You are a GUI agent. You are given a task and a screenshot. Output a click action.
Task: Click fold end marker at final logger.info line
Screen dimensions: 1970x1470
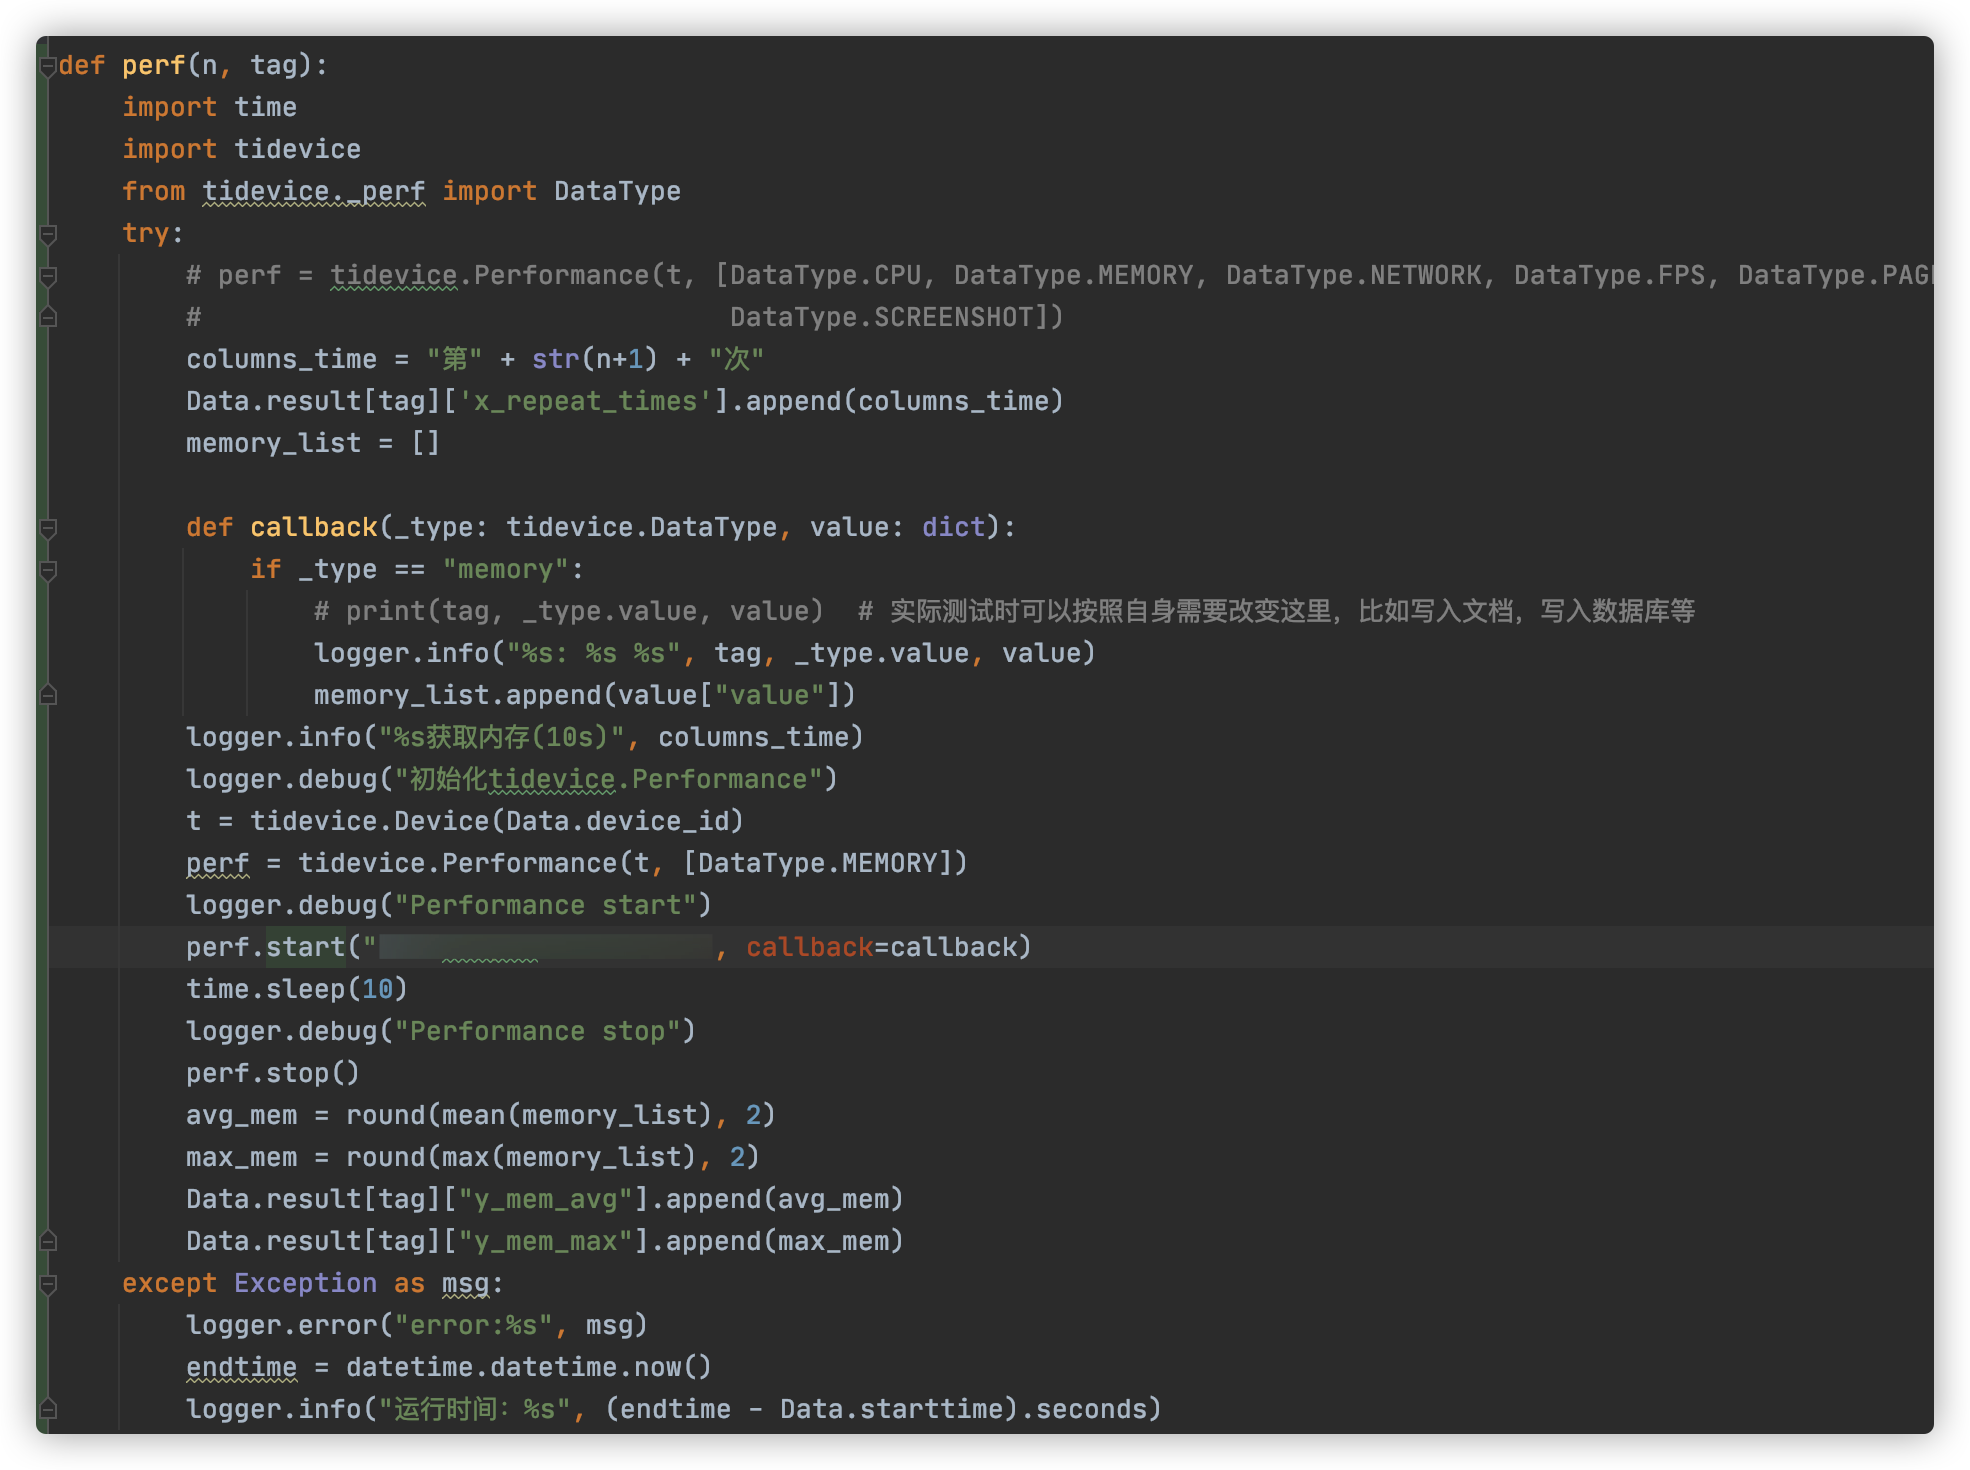(x=48, y=1410)
